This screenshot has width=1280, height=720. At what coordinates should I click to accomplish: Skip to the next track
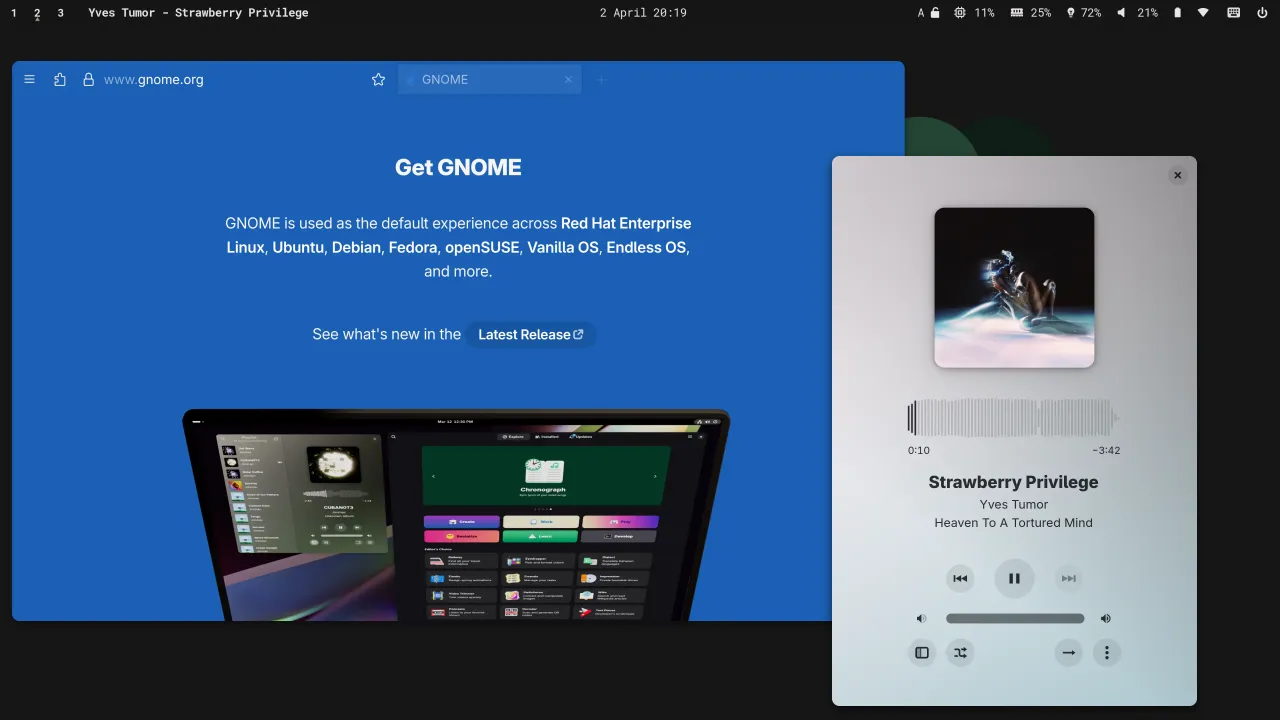point(1069,578)
